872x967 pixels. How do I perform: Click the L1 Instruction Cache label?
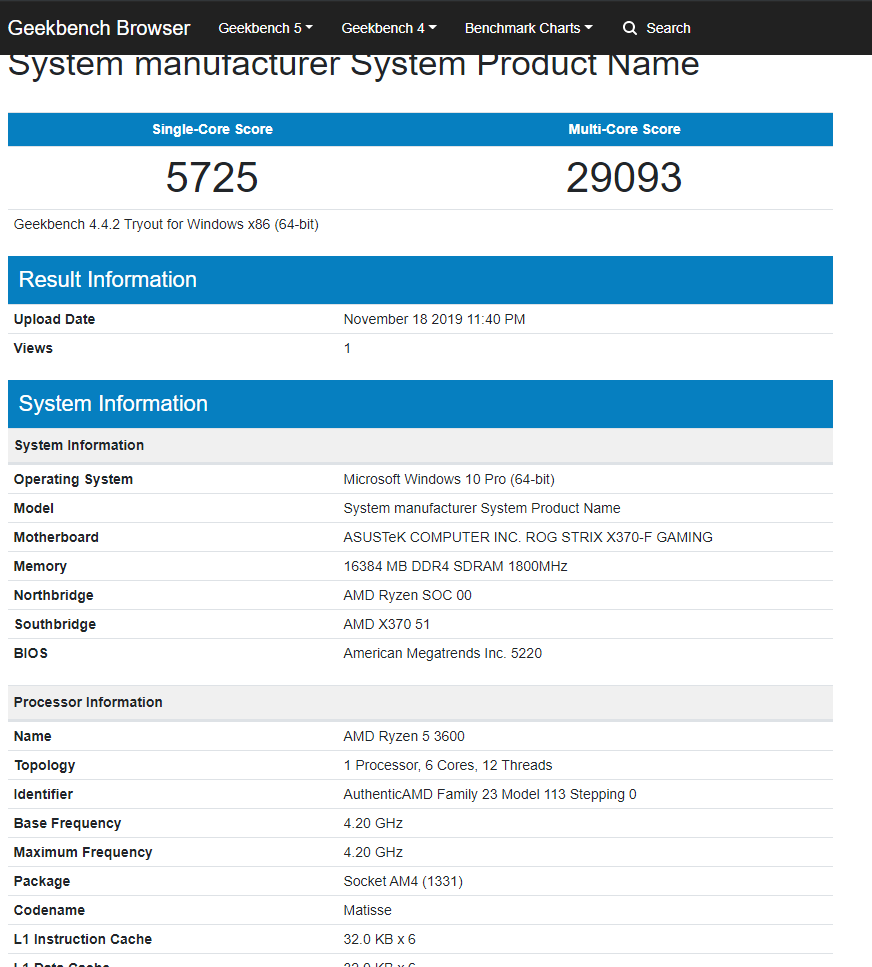tap(83, 939)
